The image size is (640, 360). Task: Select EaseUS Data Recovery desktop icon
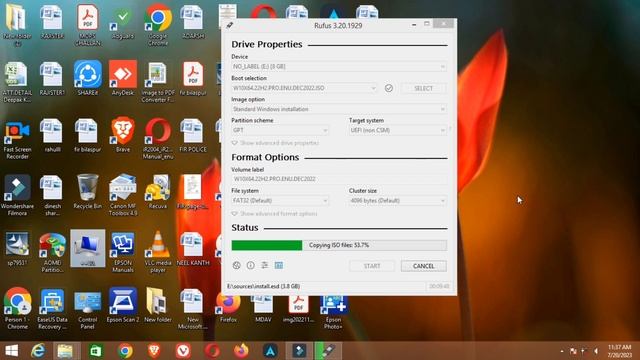[x=52, y=309]
